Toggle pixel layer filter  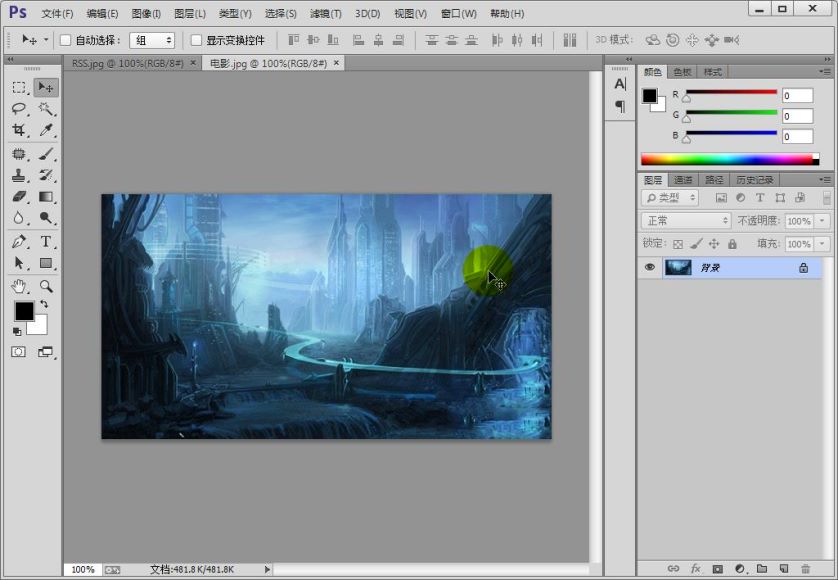coord(721,198)
